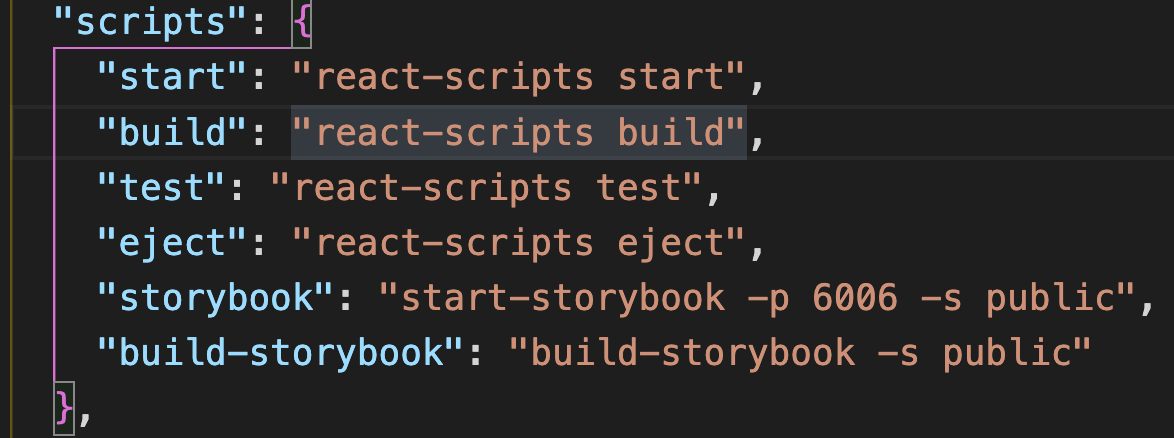Click the "react-scripts start" value
Viewport: 1174px width, 438px height.
click(x=518, y=78)
